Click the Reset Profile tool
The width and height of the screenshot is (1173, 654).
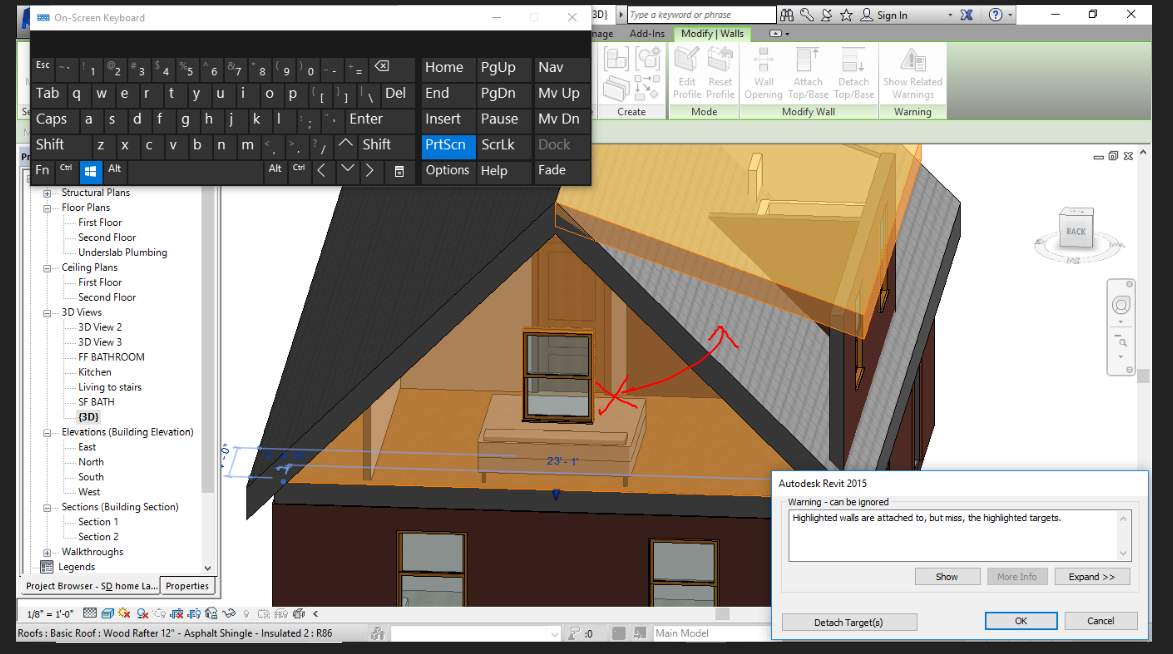coord(720,73)
